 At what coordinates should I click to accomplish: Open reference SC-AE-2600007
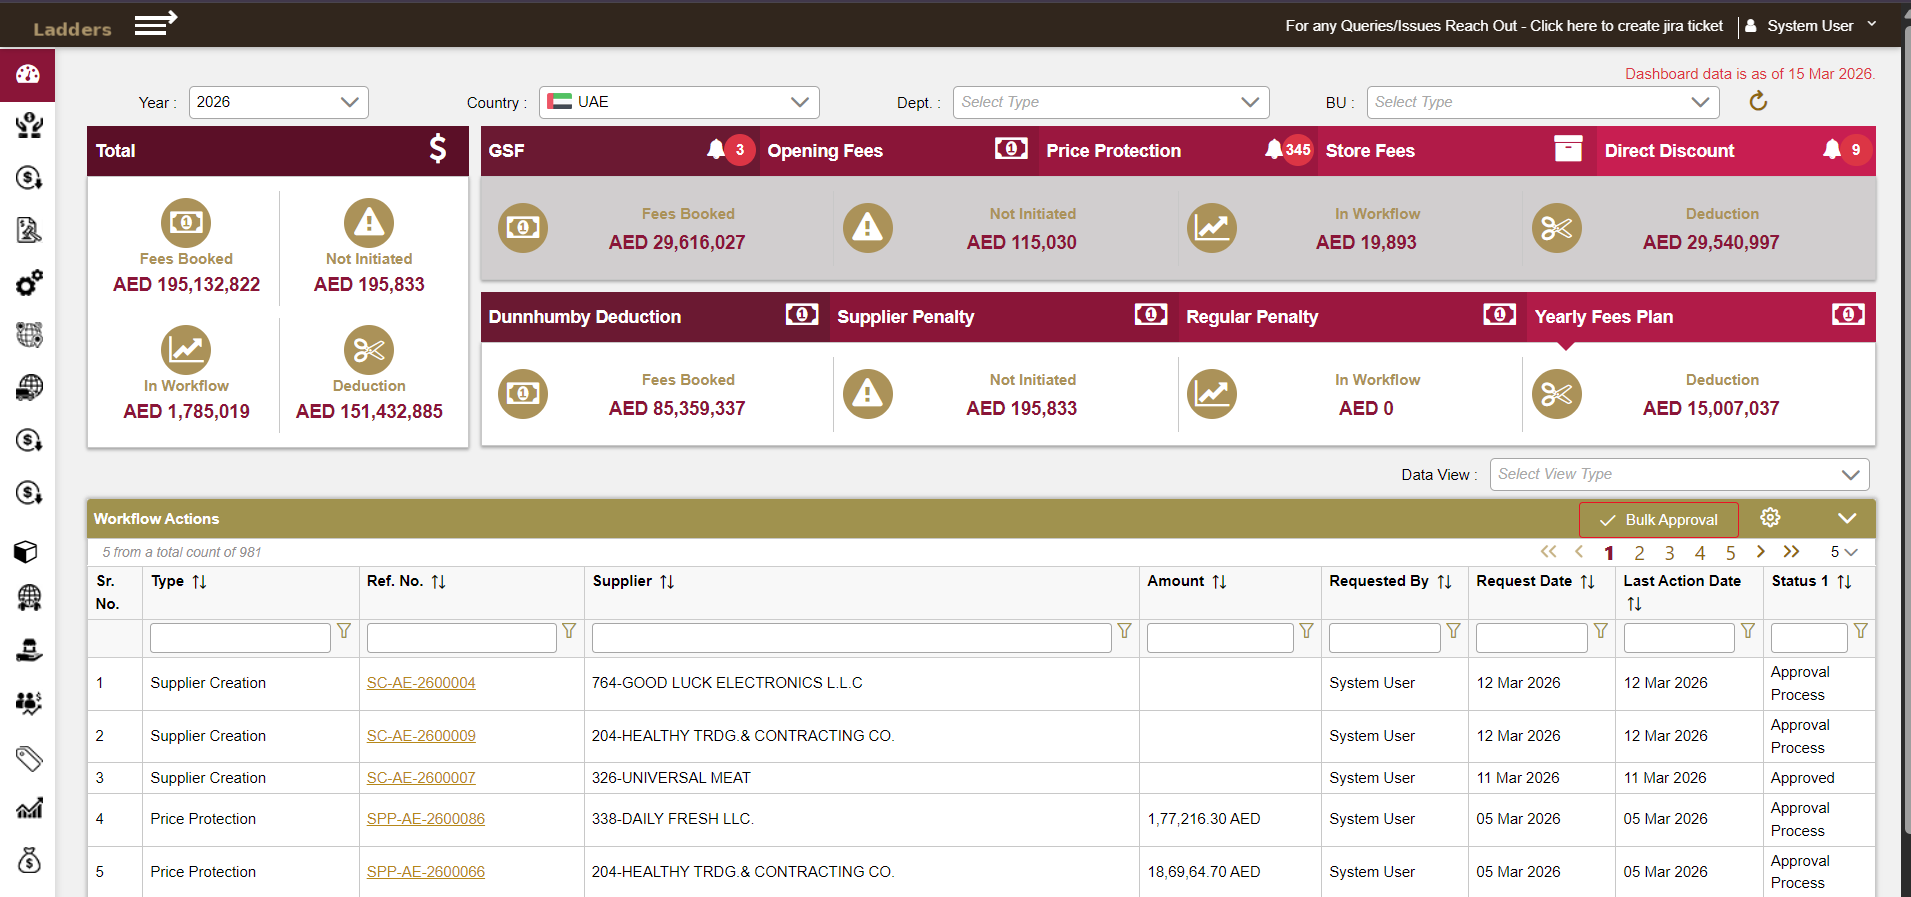click(421, 778)
